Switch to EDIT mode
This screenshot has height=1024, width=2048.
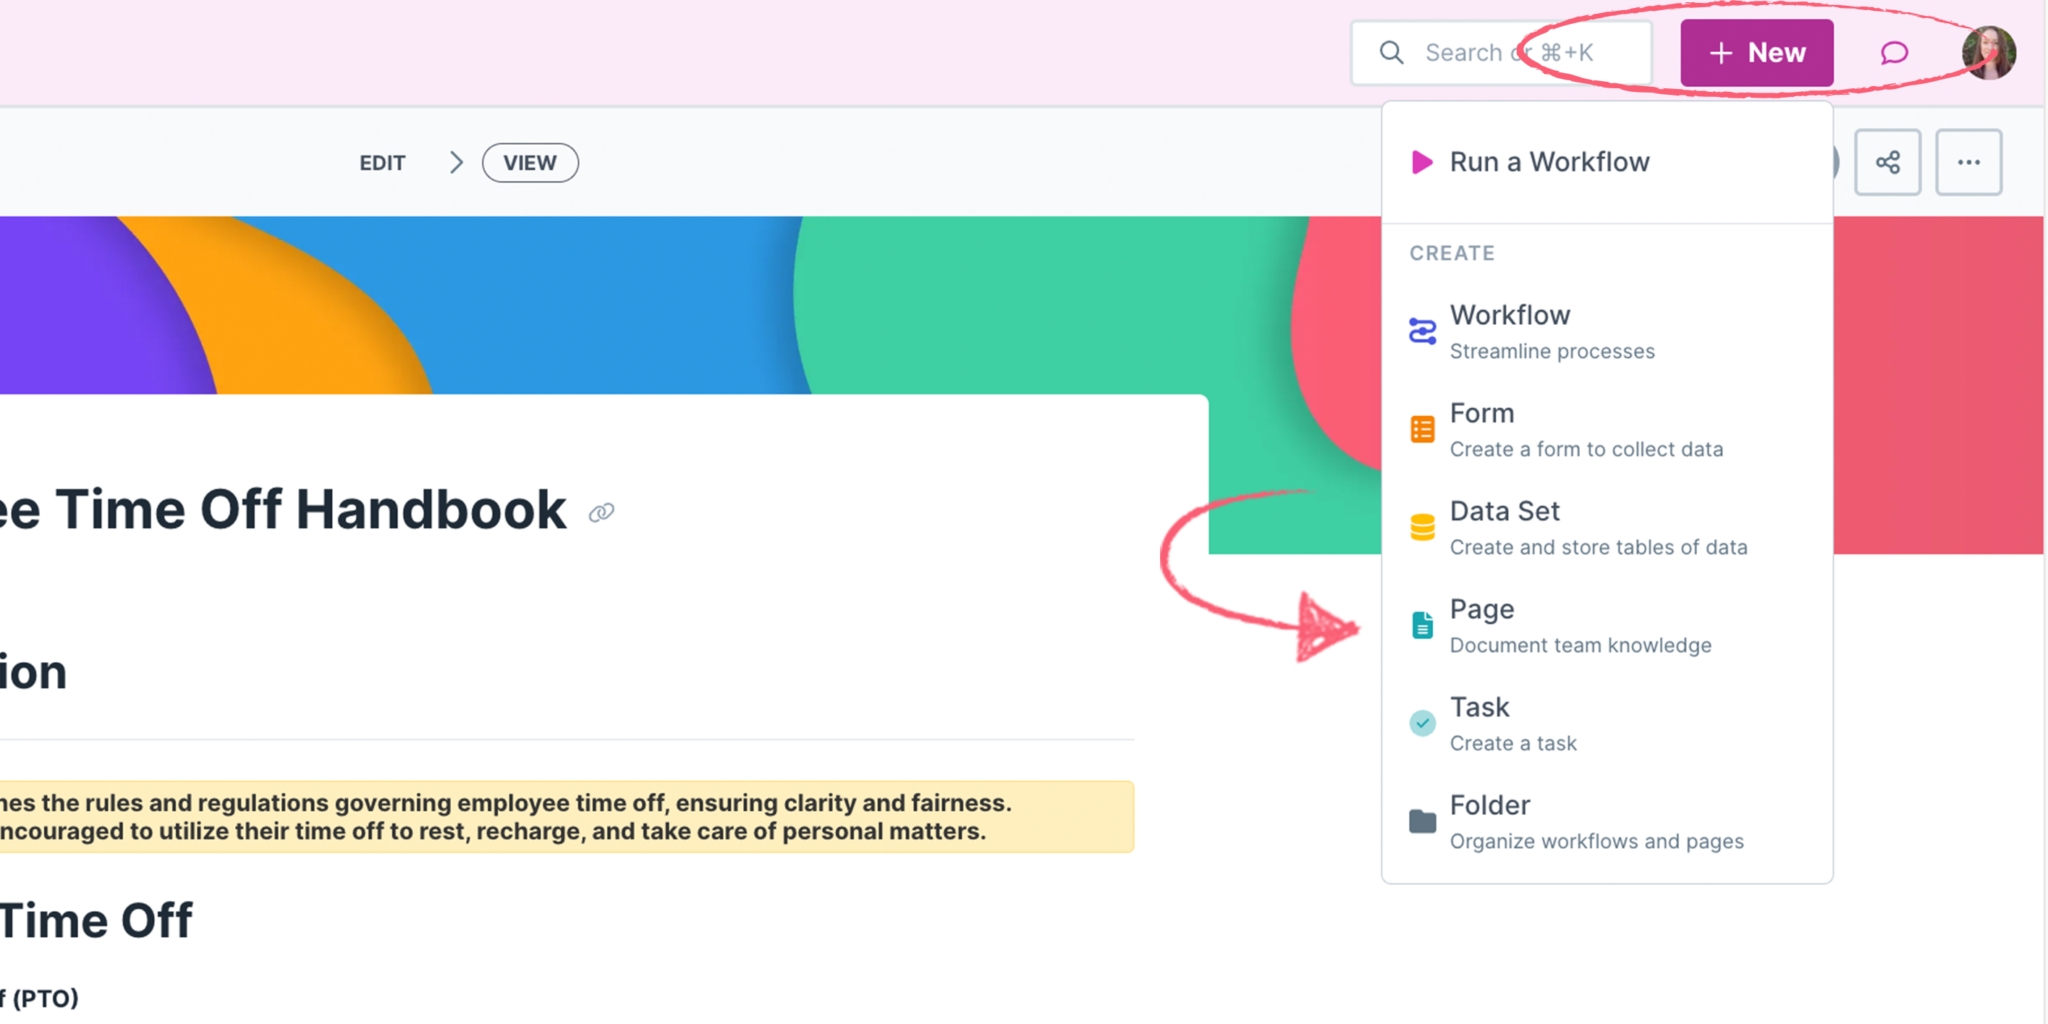click(x=382, y=163)
